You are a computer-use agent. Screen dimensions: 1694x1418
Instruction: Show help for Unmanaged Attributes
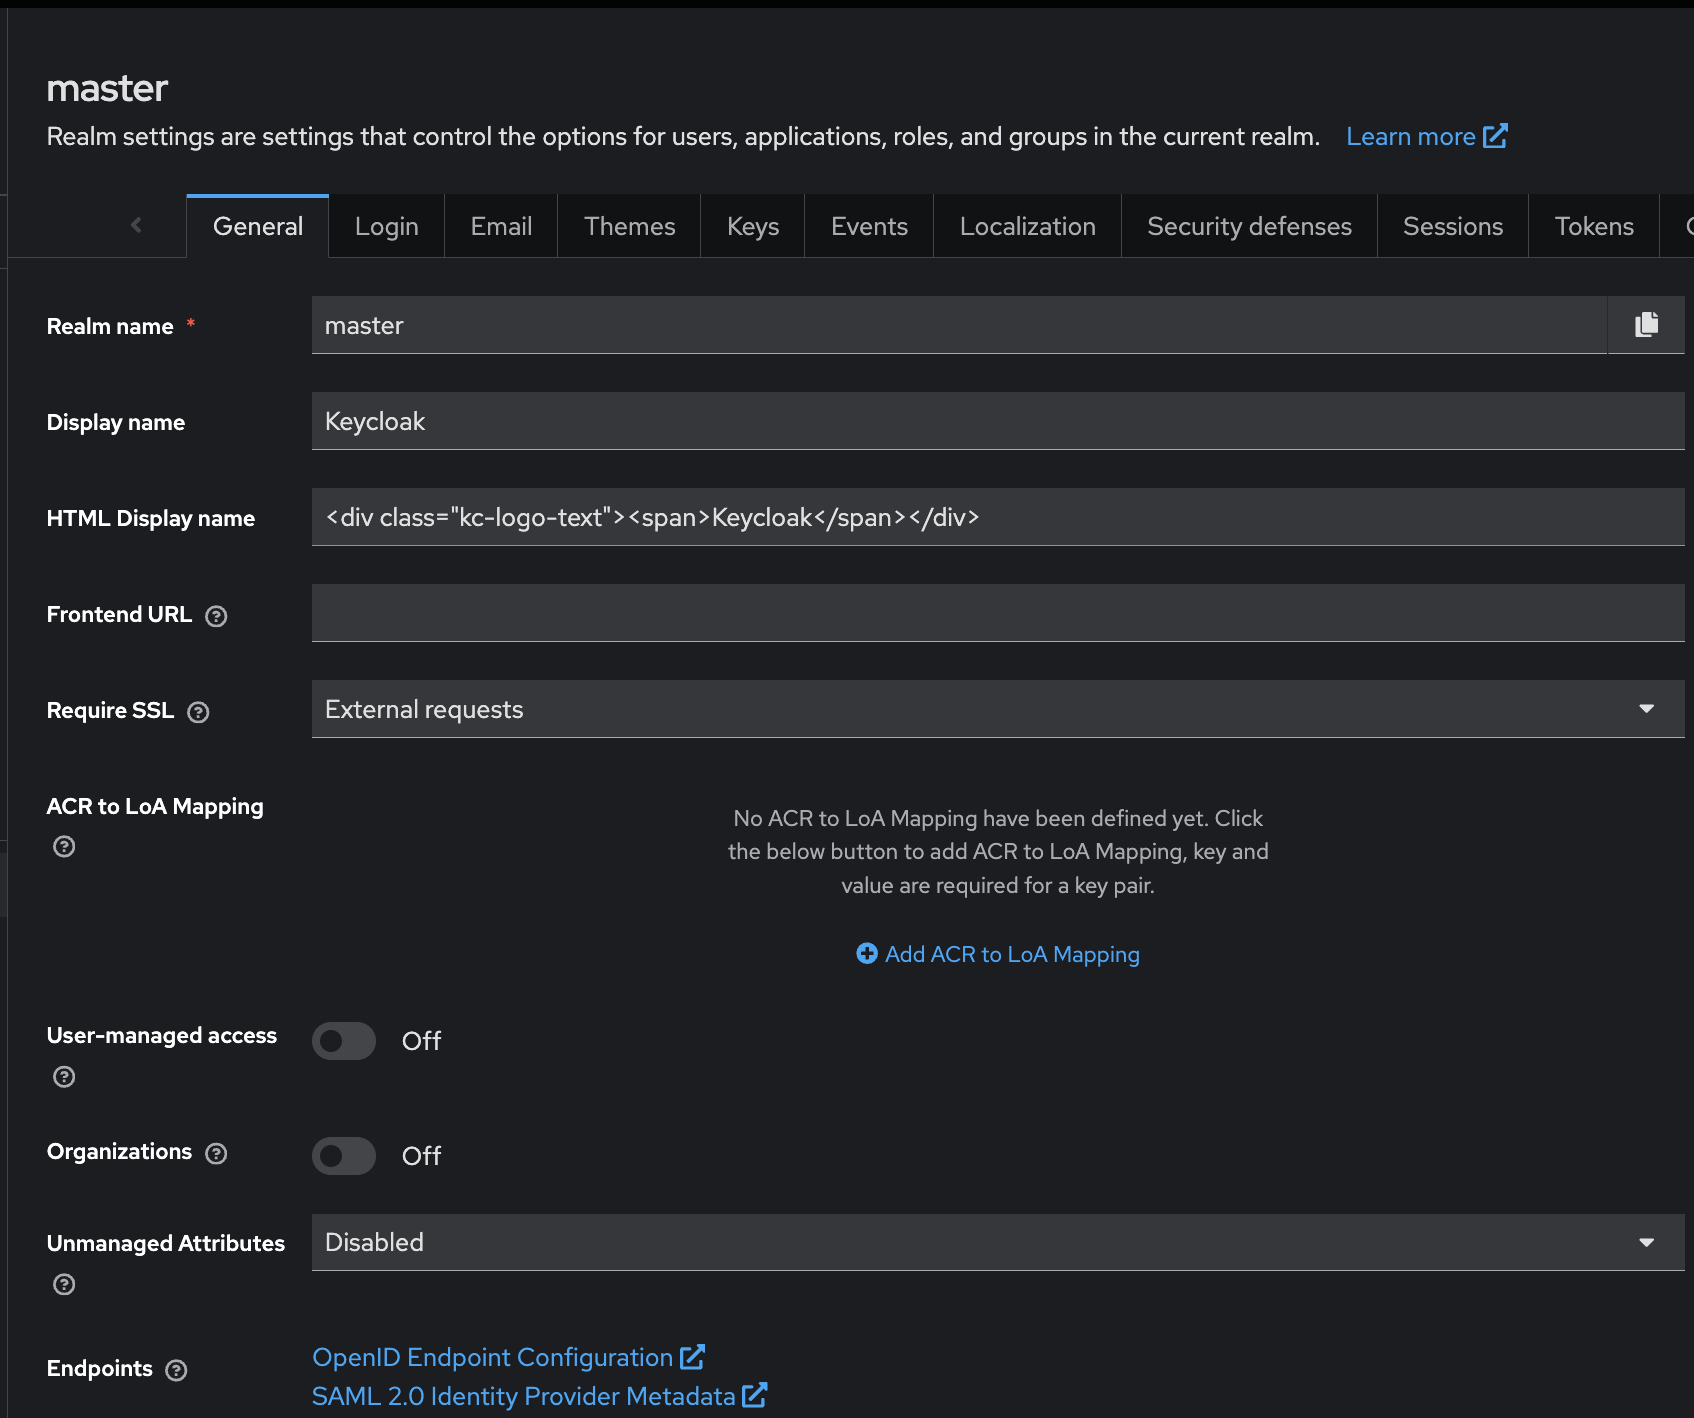click(64, 1285)
